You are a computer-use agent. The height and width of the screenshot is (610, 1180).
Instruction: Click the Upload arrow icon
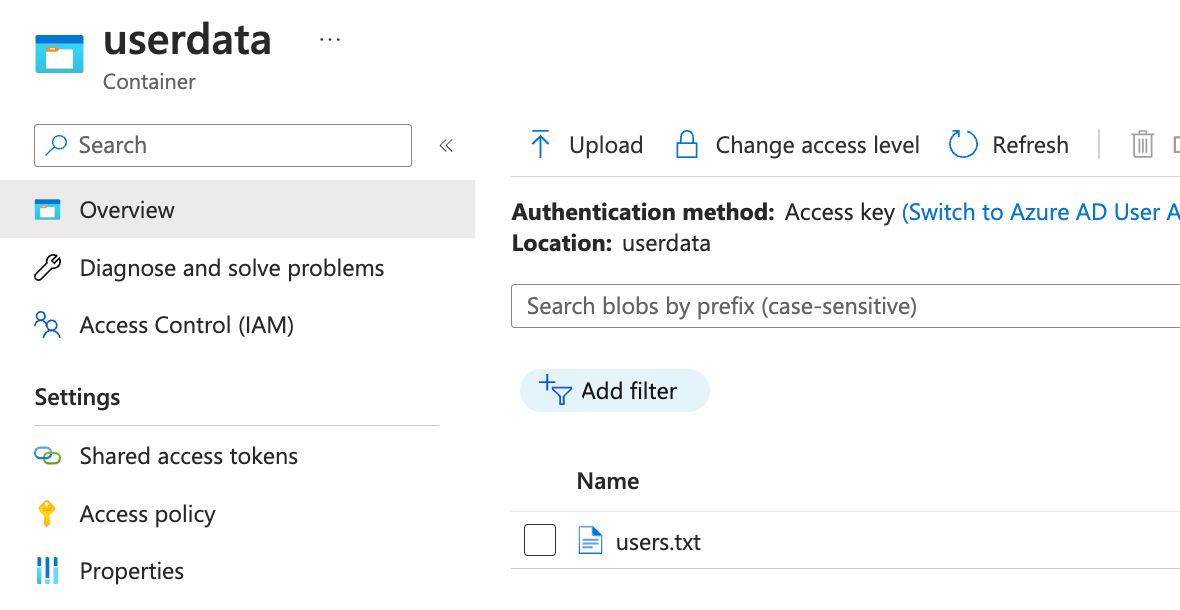[540, 145]
